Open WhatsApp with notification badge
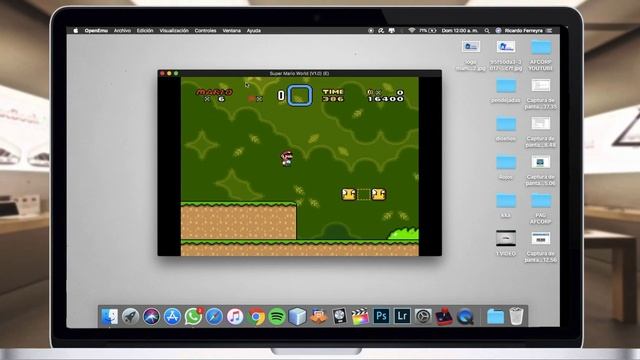The width and height of the screenshot is (640, 360). point(193,316)
